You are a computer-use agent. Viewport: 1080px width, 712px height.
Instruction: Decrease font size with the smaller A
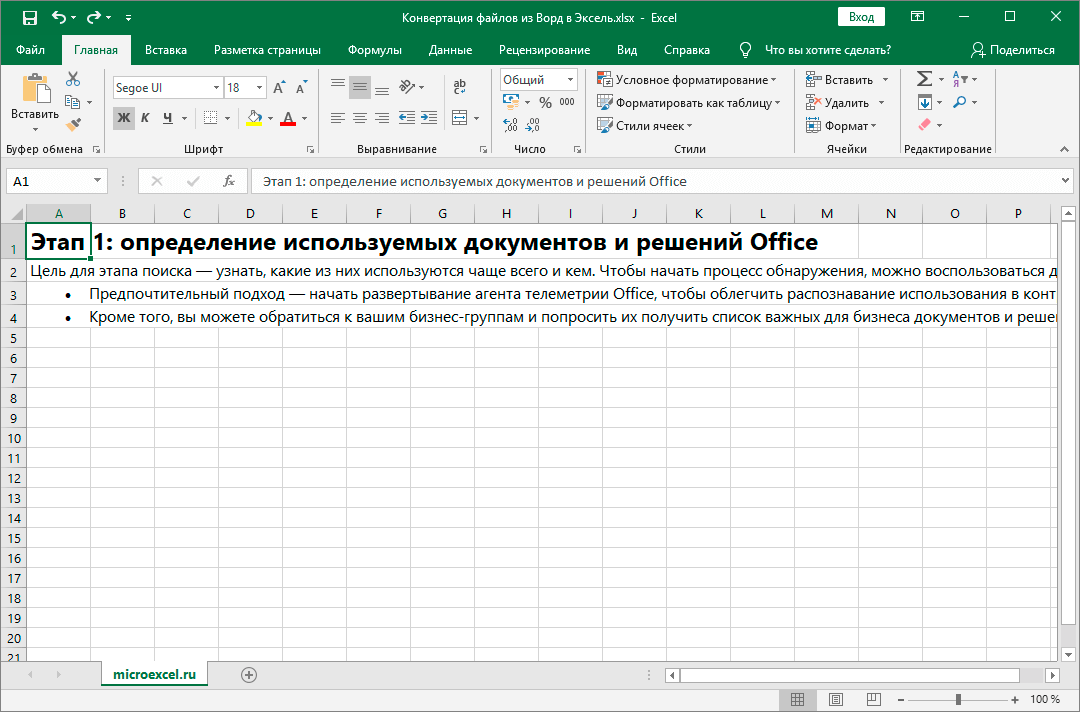(302, 87)
